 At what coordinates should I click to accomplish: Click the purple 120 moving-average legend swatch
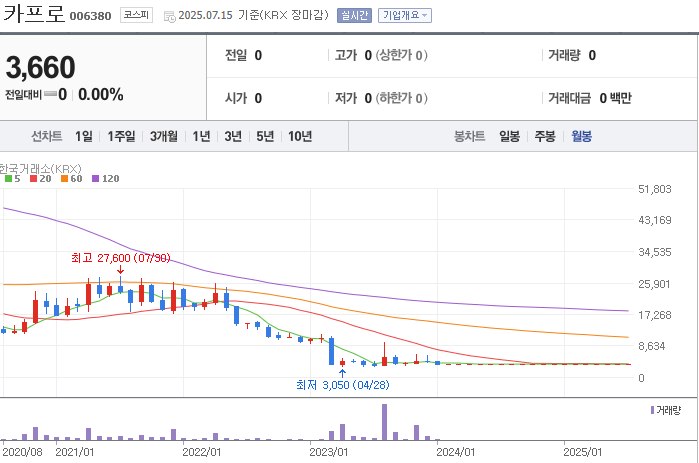(95, 179)
